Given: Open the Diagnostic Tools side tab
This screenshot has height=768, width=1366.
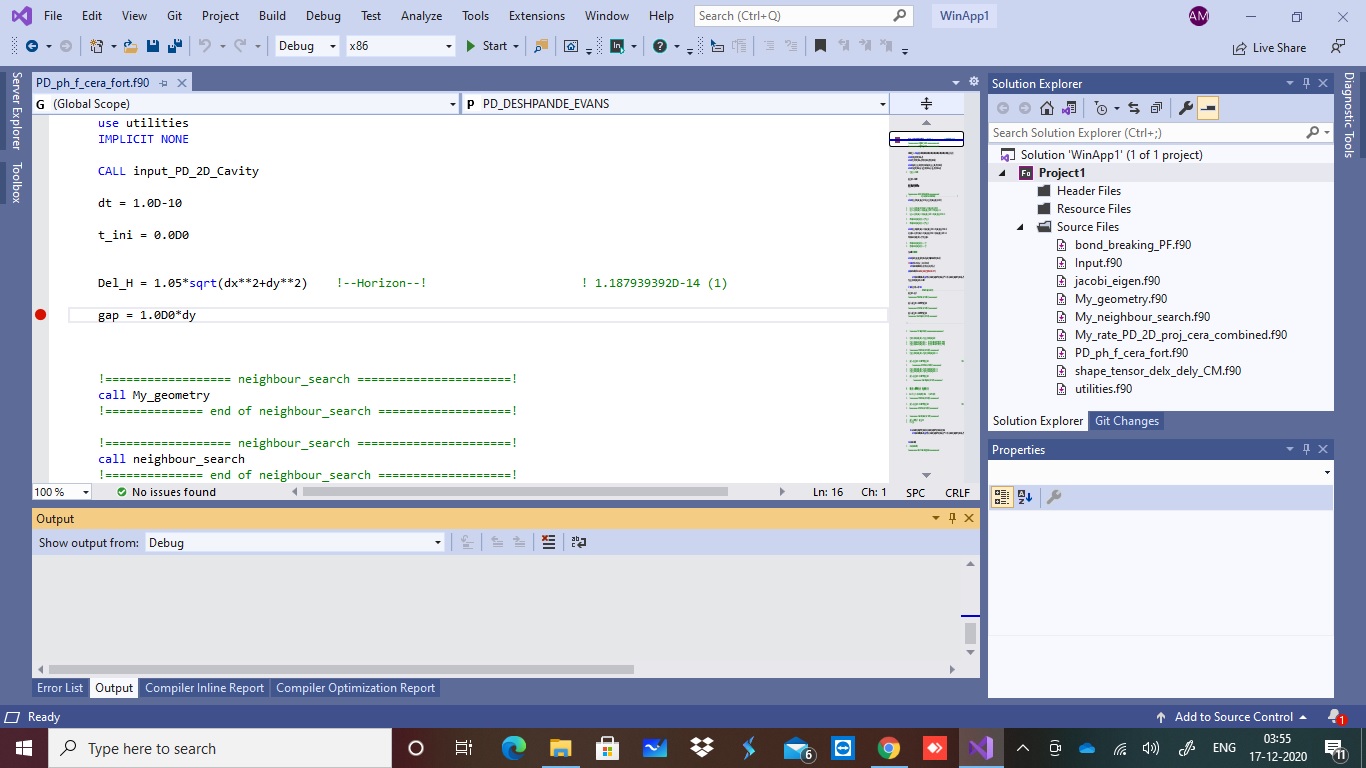Looking at the screenshot, I should click(1349, 115).
